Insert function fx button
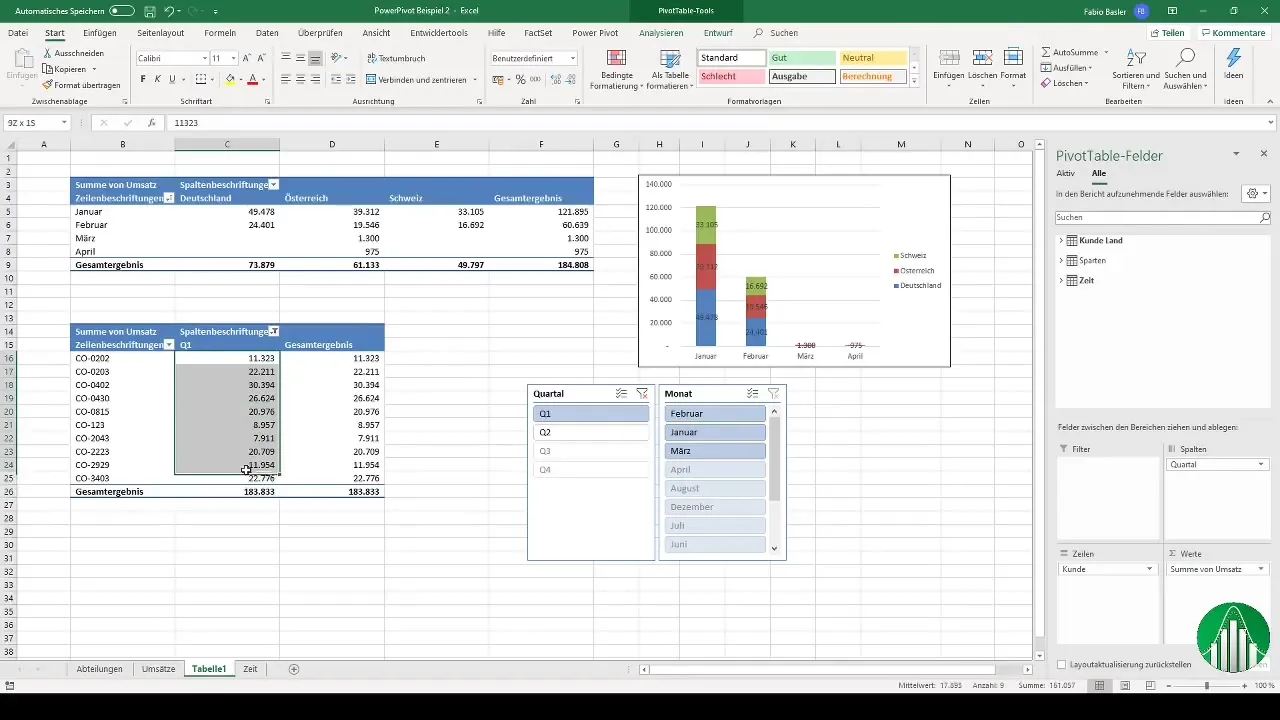Image resolution: width=1280 pixels, height=720 pixels. 152,123
